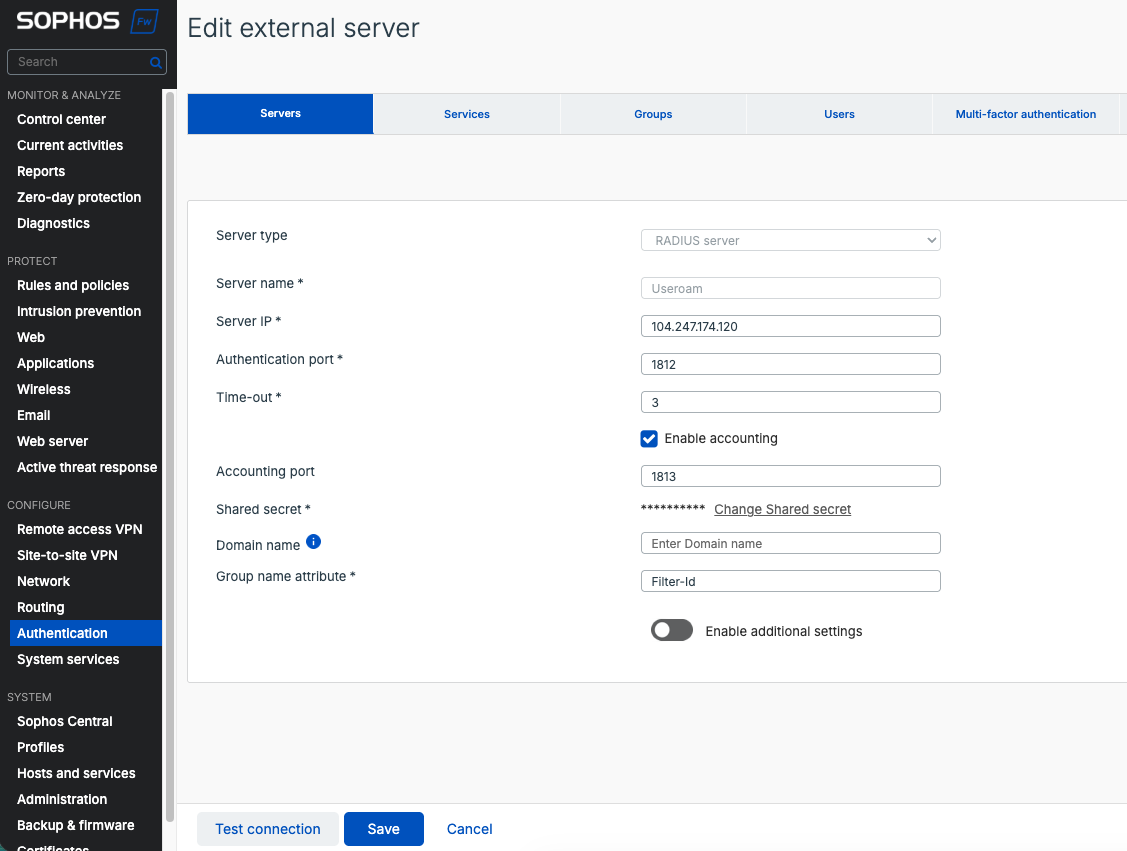Image resolution: width=1127 pixels, height=851 pixels.
Task: Click the Group name attribute field
Action: coord(791,581)
